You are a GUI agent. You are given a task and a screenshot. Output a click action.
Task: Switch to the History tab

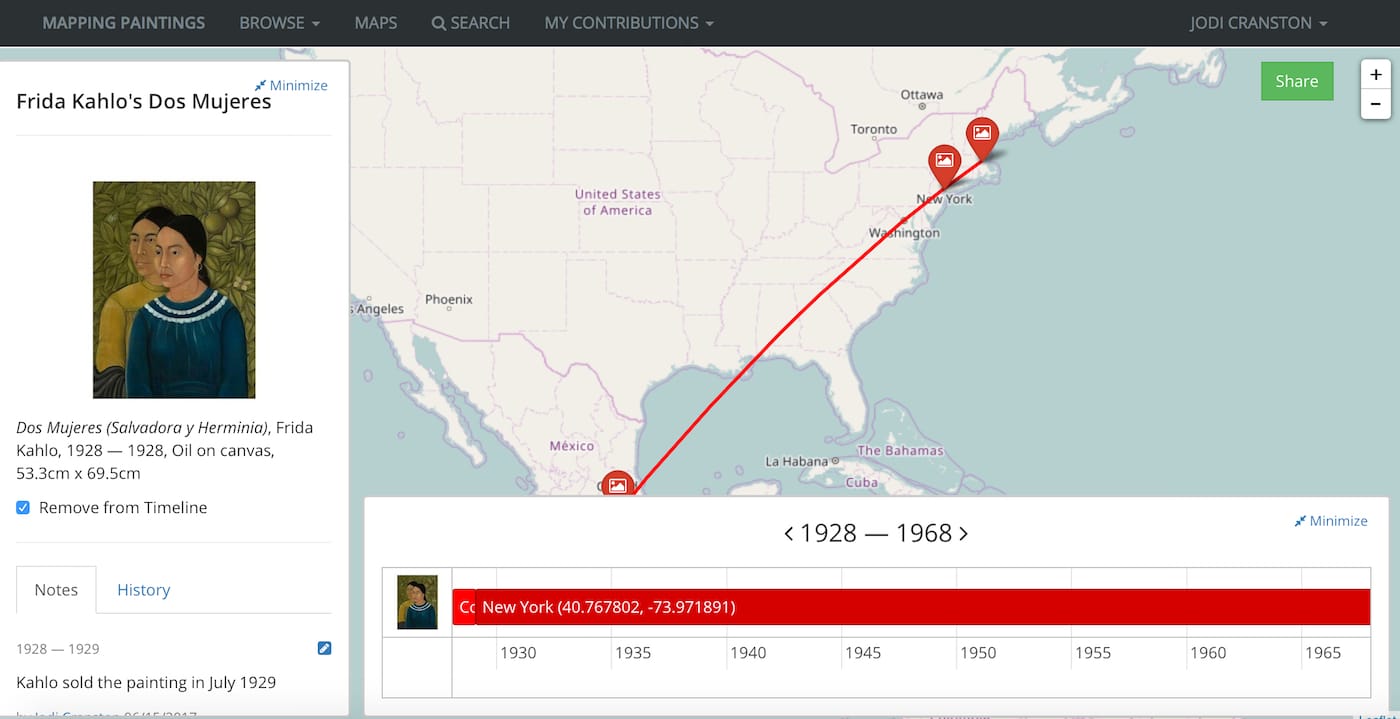143,590
